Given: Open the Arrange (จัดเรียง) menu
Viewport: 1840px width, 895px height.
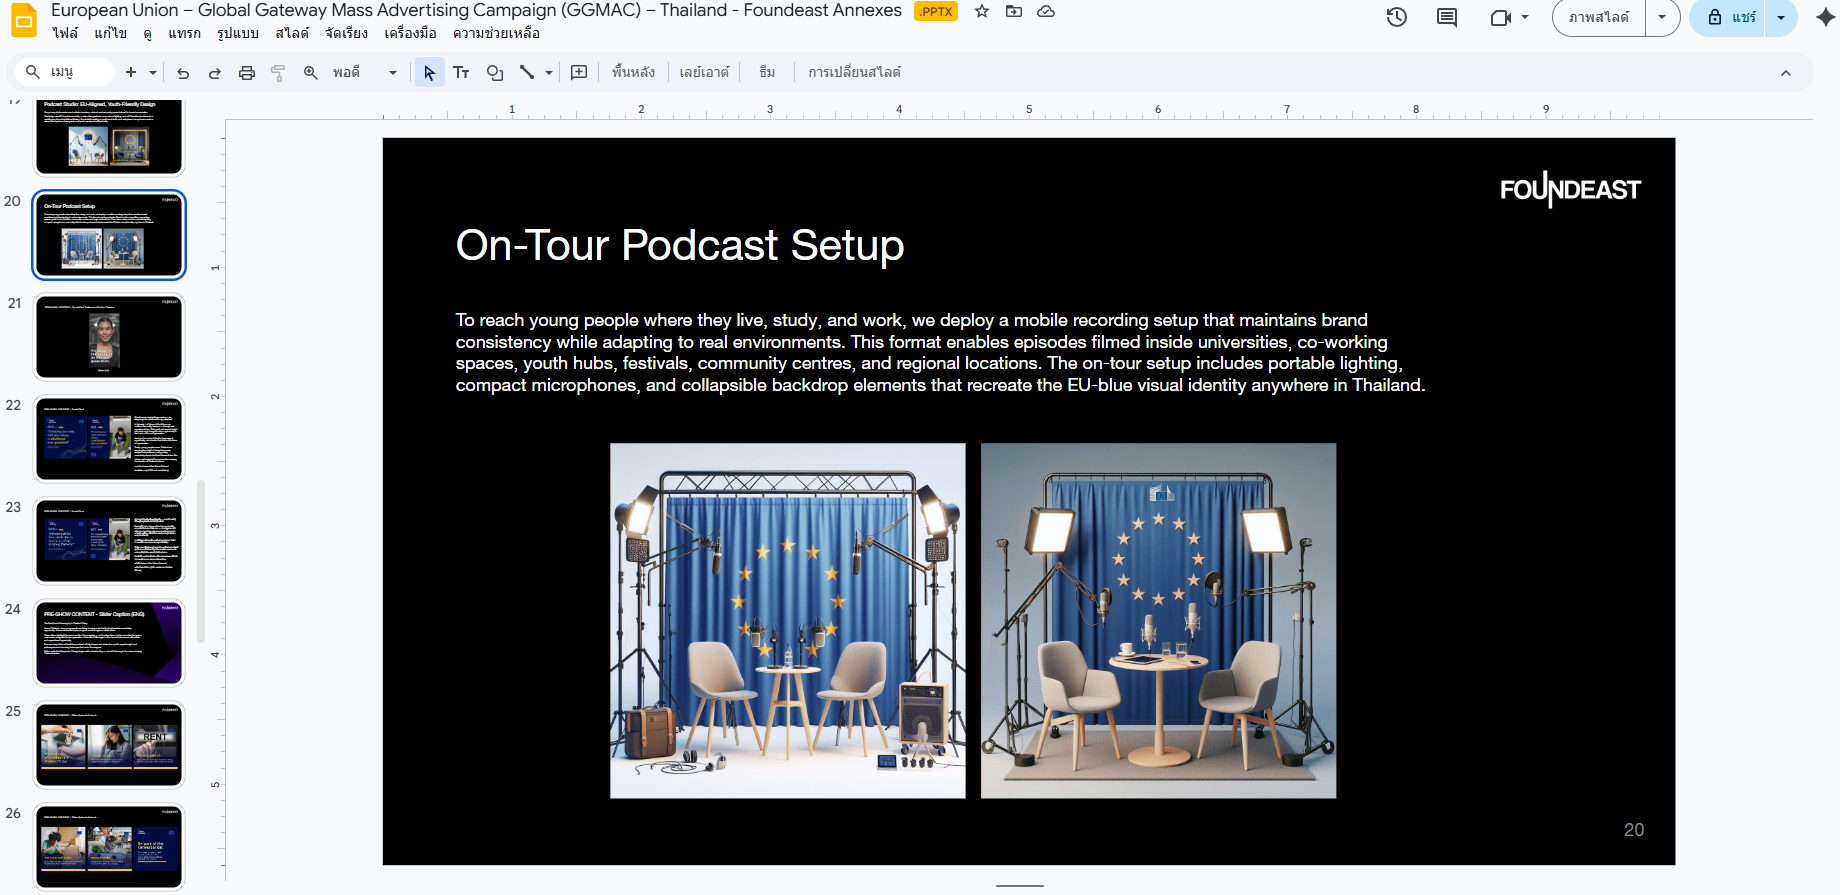Looking at the screenshot, I should 346,33.
